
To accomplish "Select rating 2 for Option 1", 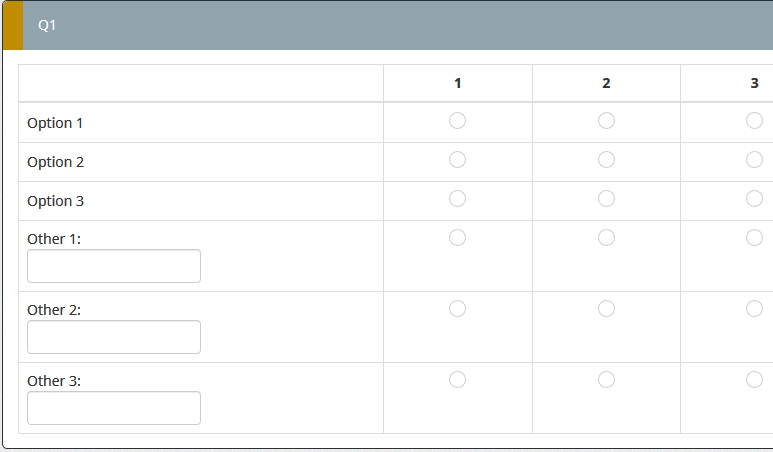I will 606,121.
